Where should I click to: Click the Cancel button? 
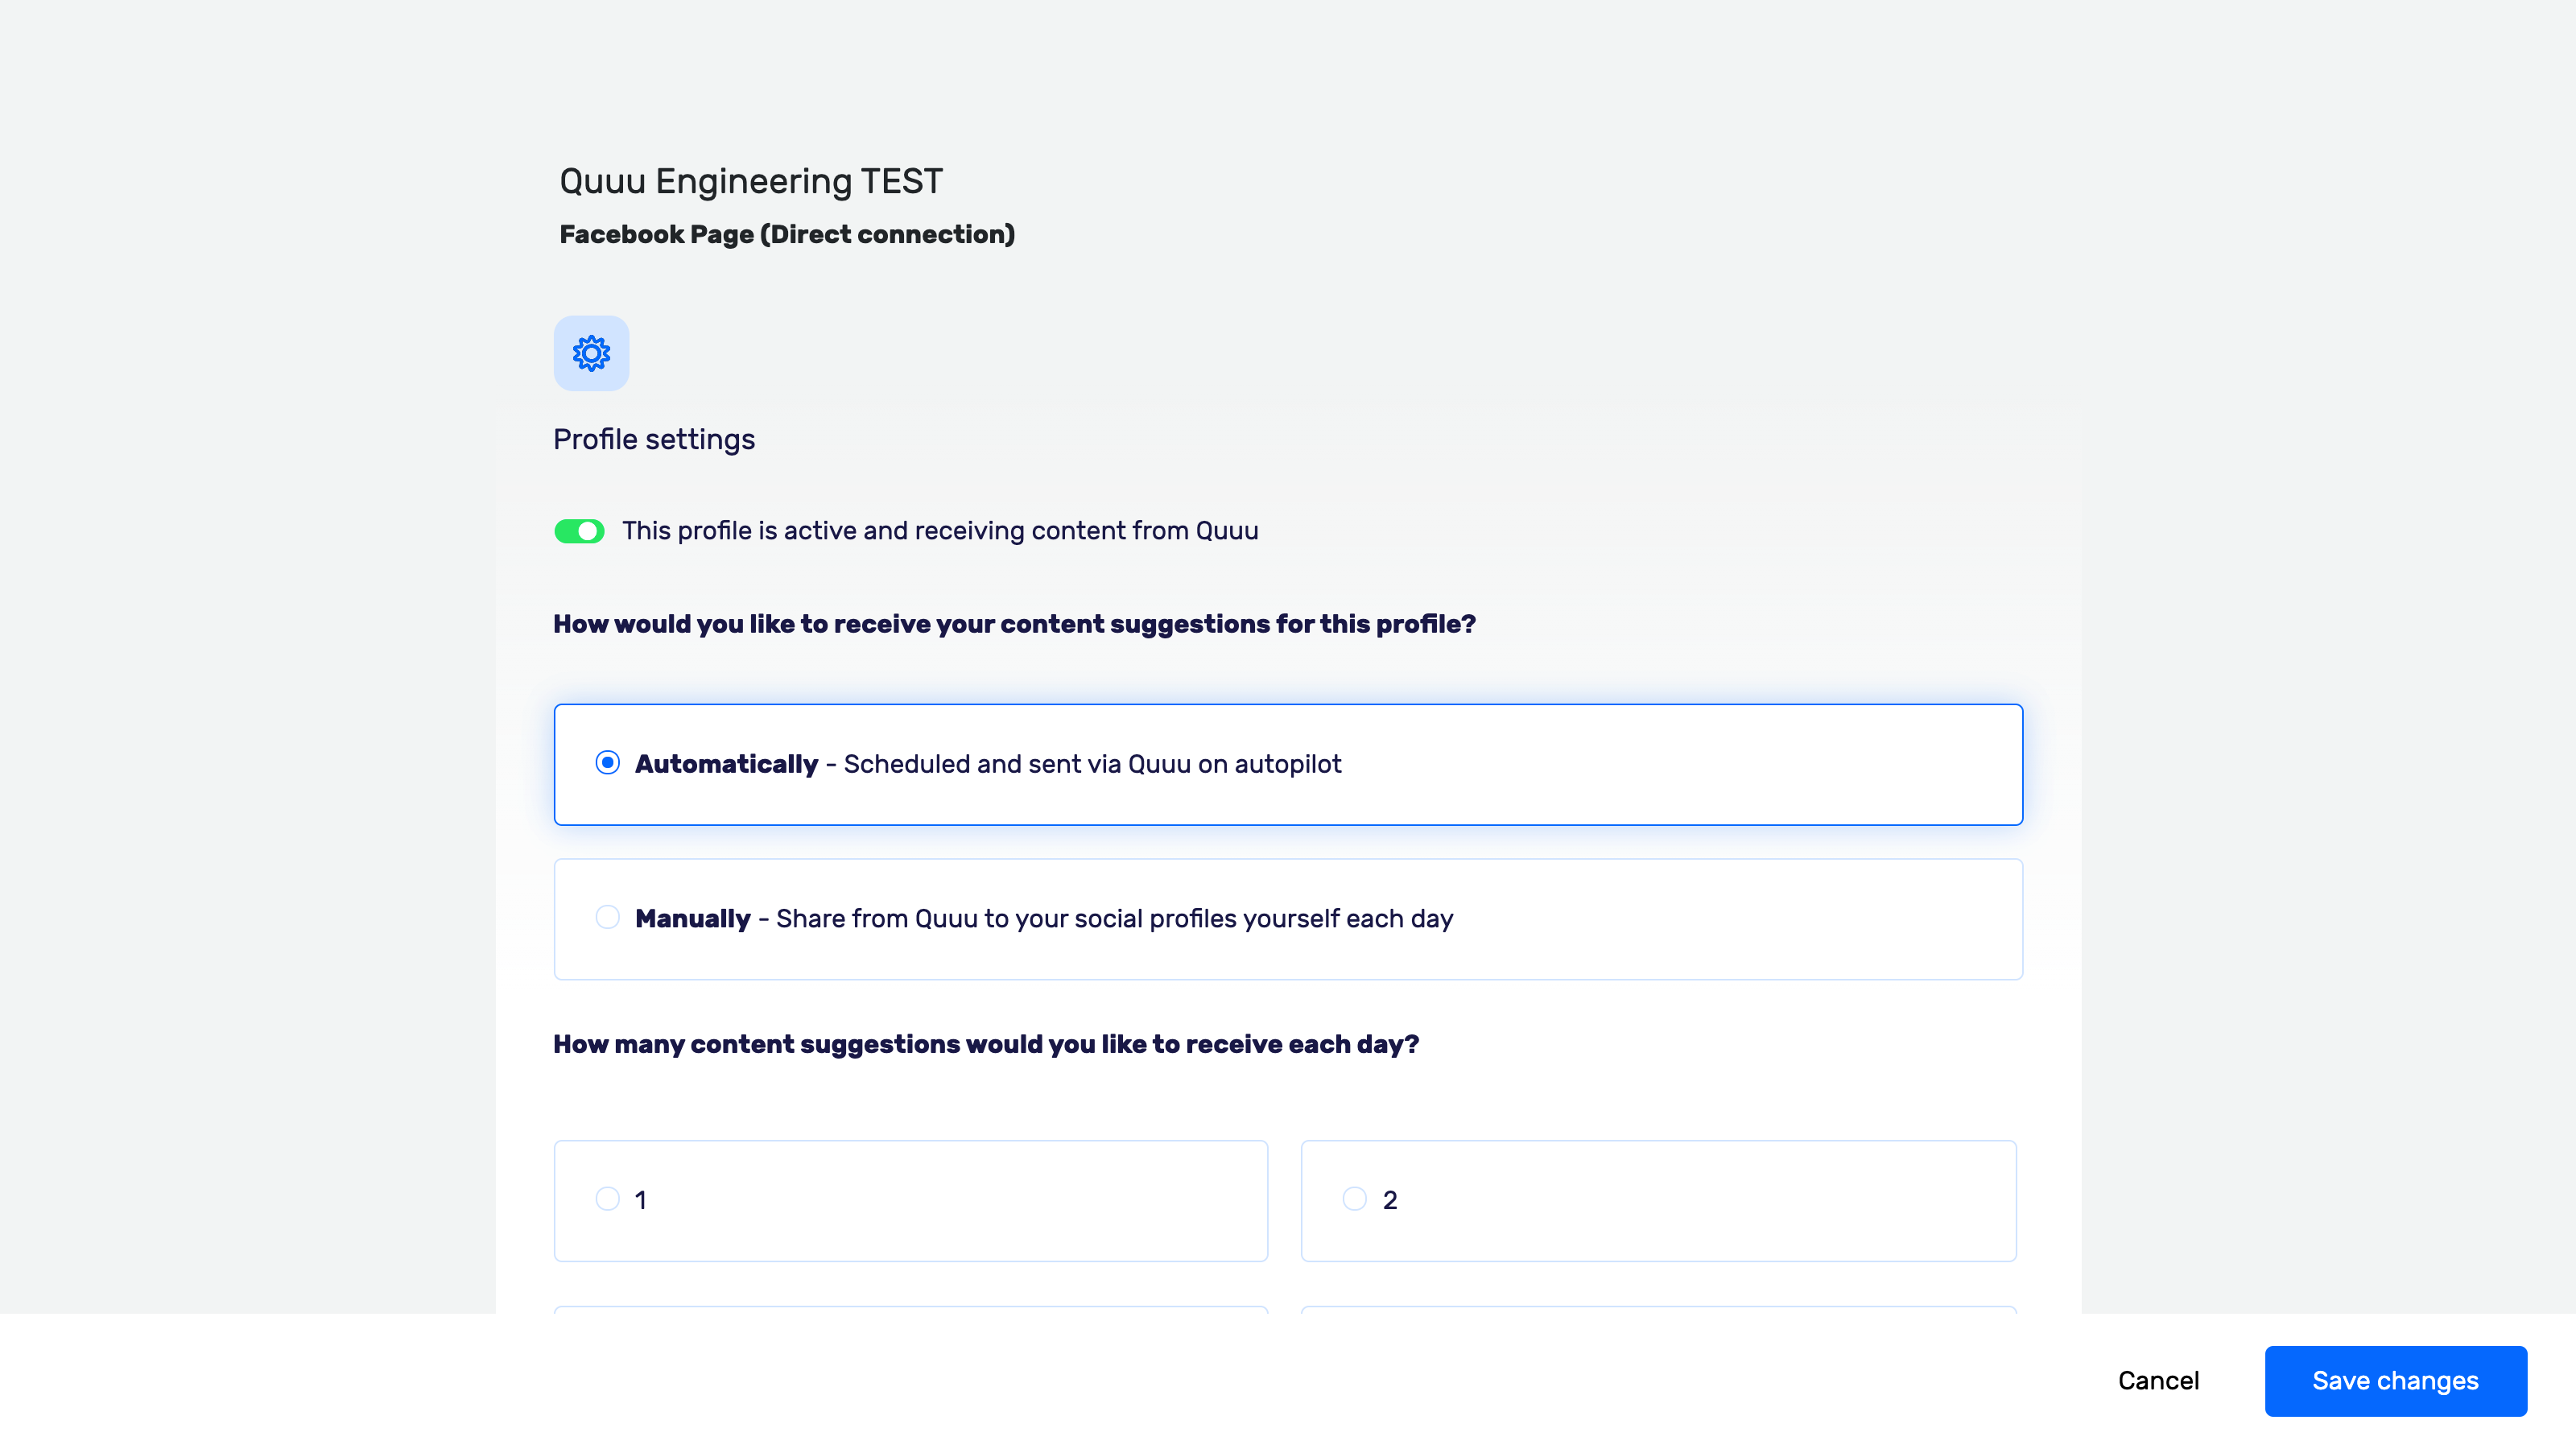click(2158, 1380)
